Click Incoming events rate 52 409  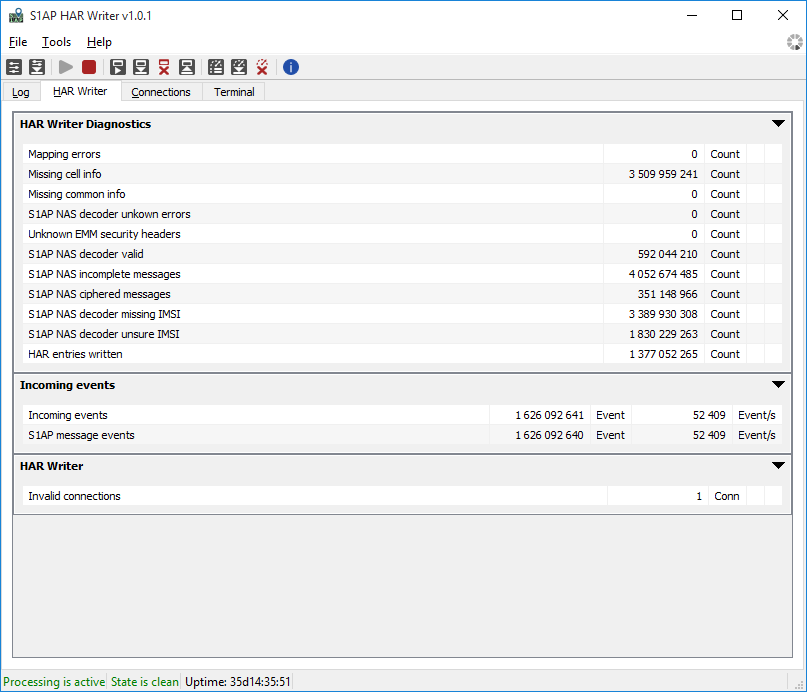(709, 415)
